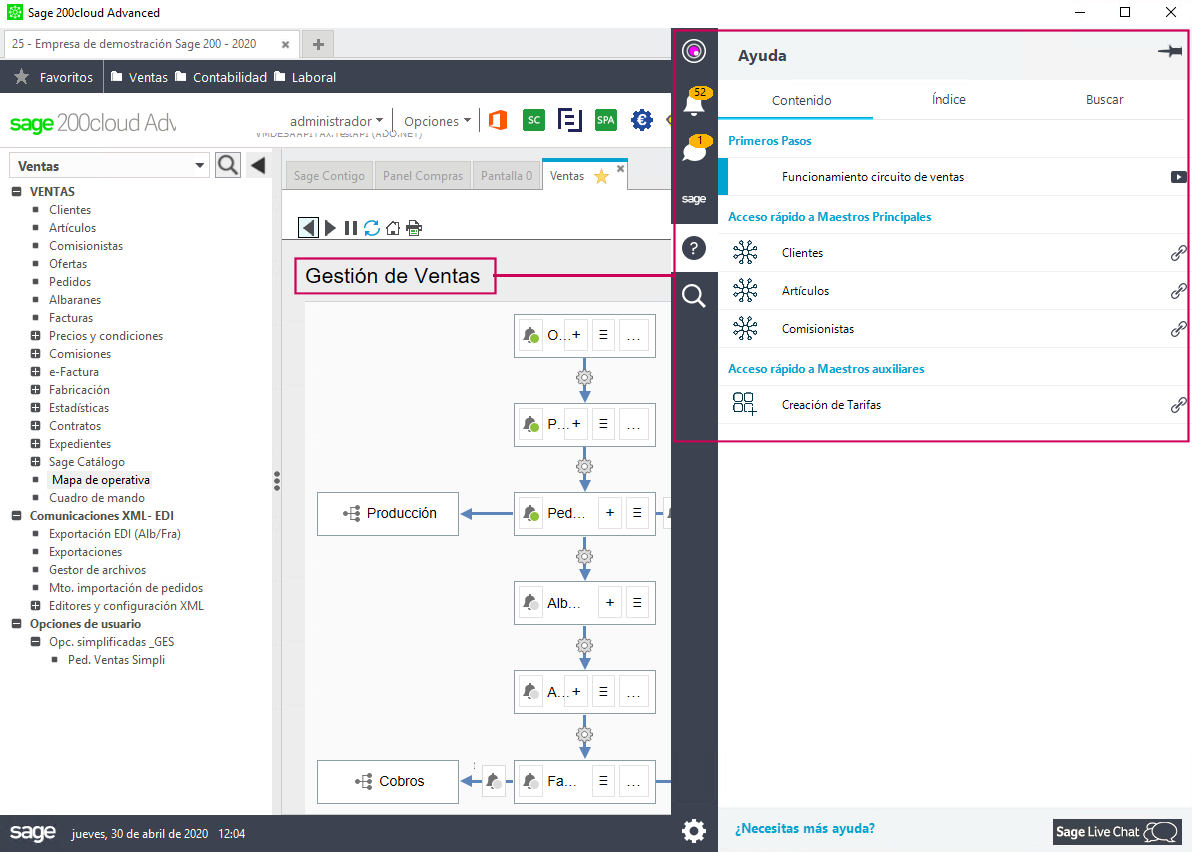This screenshot has height=852, width=1192.
Task: Click the green SC toolbar icon
Action: pos(534,120)
